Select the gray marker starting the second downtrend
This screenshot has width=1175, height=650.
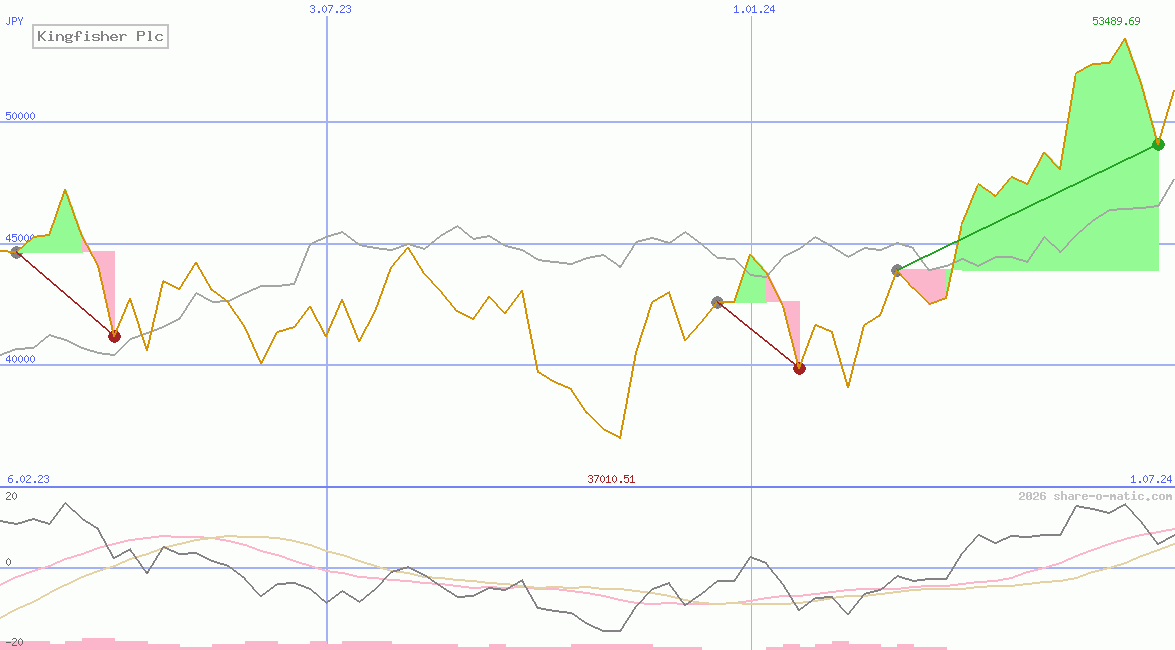click(716, 301)
